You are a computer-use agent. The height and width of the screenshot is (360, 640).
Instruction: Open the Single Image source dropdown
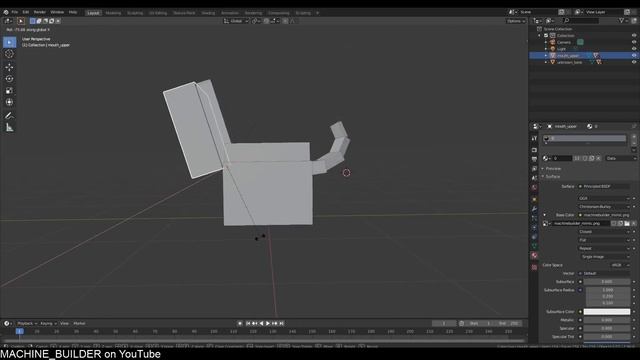[605, 257]
